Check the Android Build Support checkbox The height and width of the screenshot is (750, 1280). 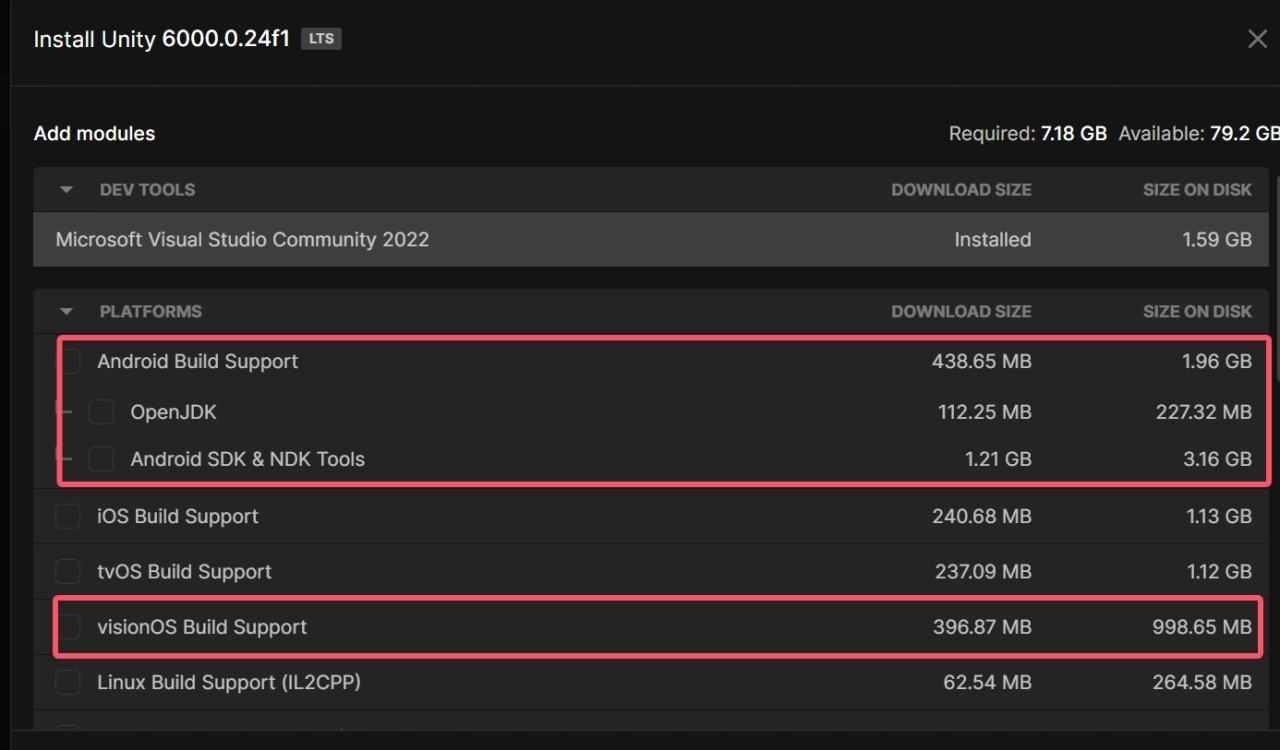tap(68, 362)
